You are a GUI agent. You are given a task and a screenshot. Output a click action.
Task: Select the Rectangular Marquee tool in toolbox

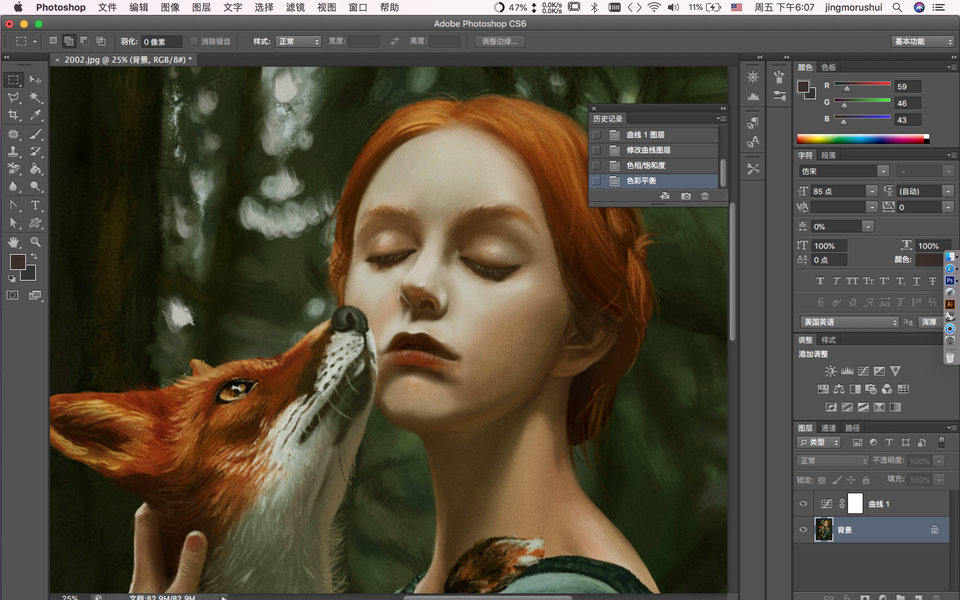(x=13, y=80)
